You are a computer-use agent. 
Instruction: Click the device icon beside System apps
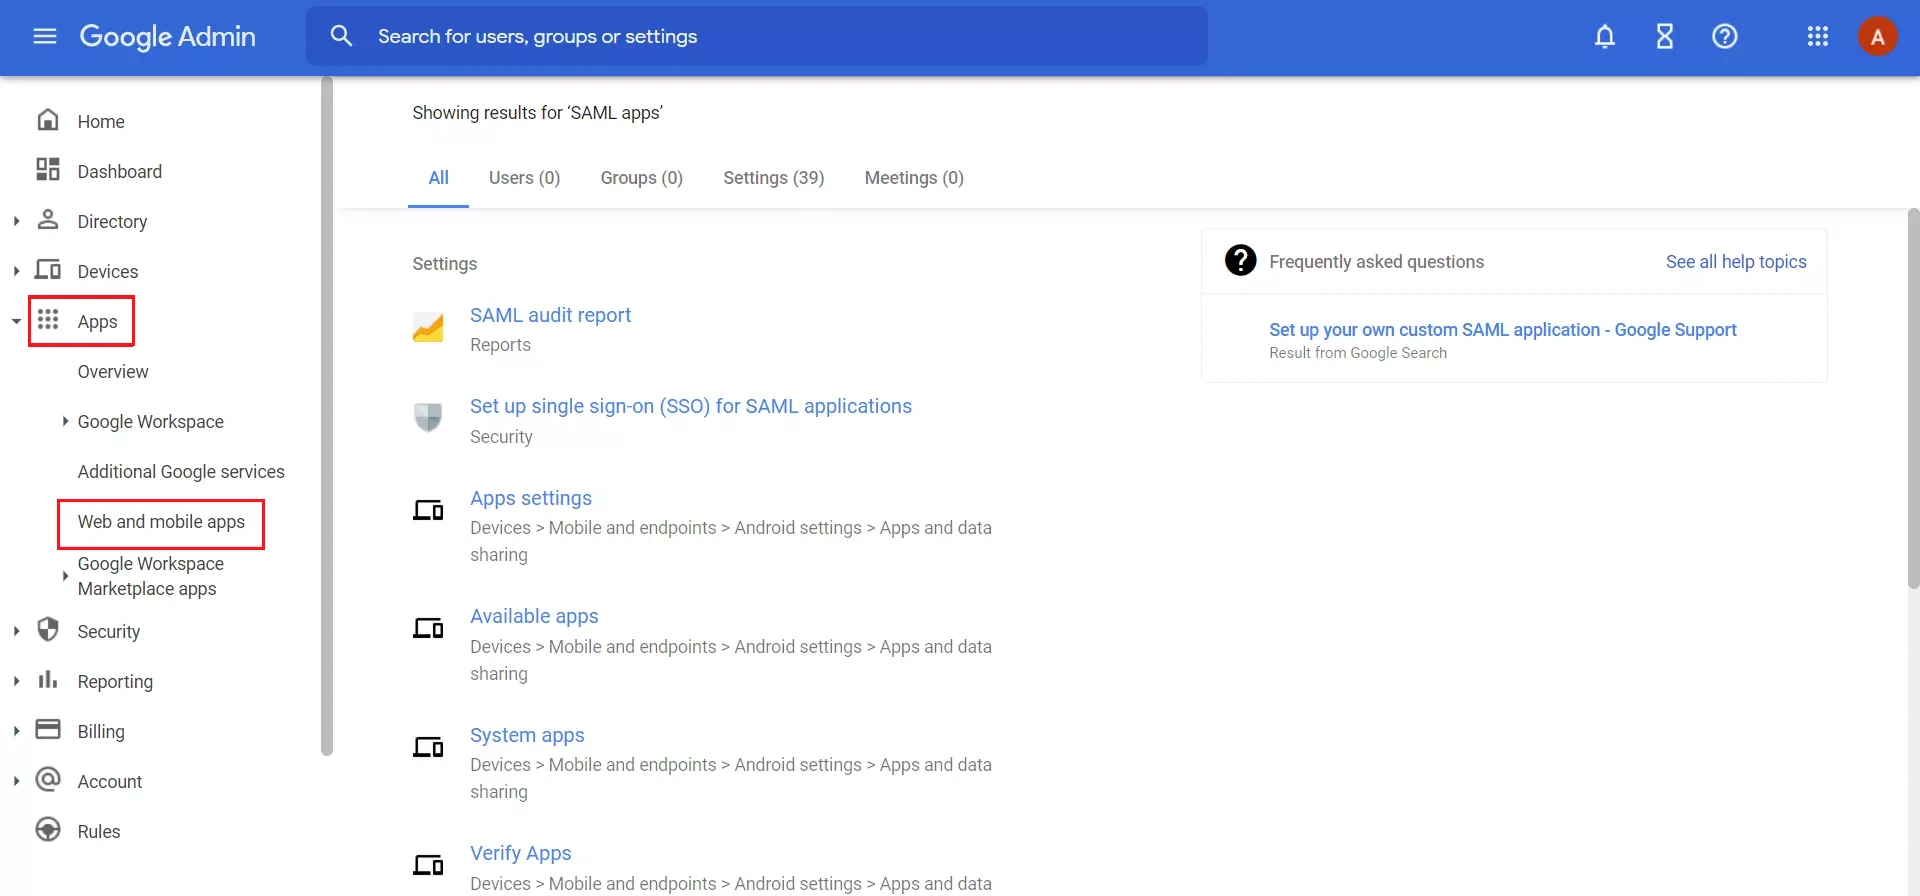tap(428, 747)
